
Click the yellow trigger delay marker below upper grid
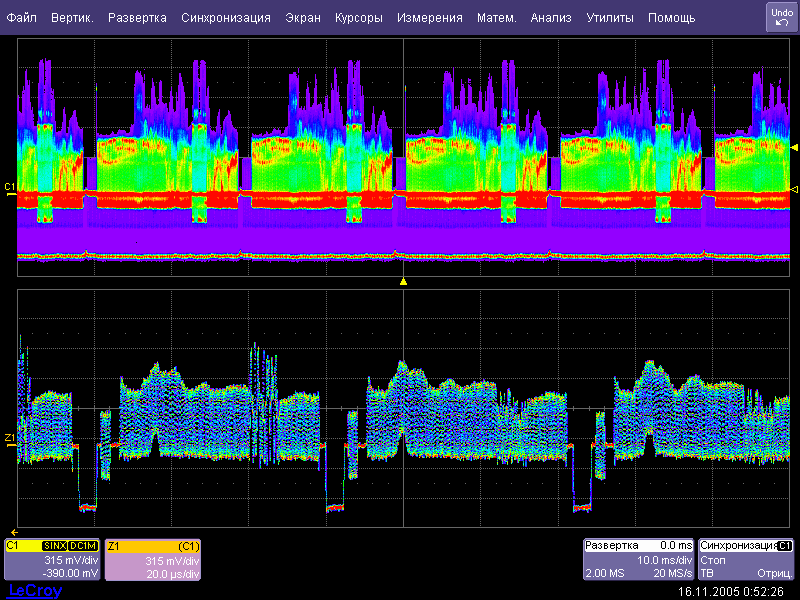(403, 282)
